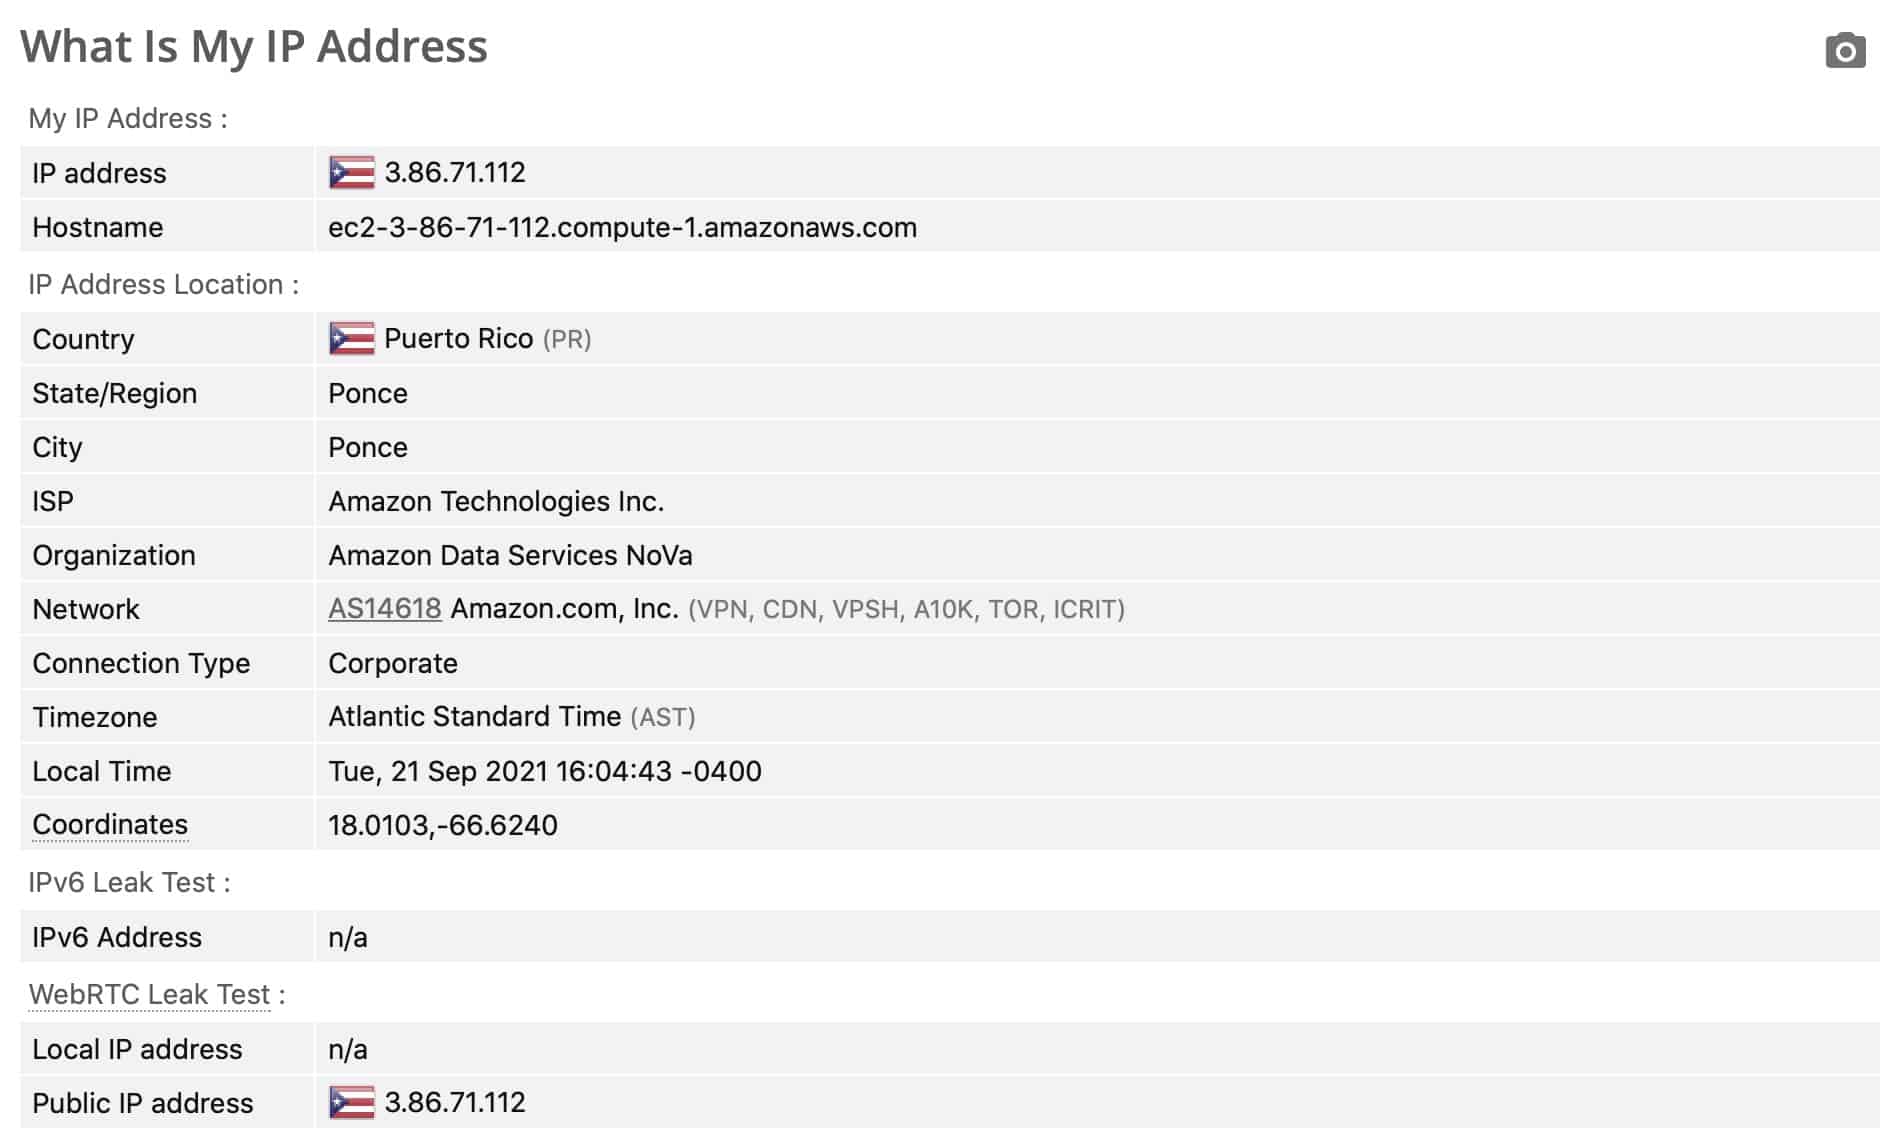Click the Corporate connection type value
This screenshot has height=1142, width=1898.
click(x=393, y=663)
